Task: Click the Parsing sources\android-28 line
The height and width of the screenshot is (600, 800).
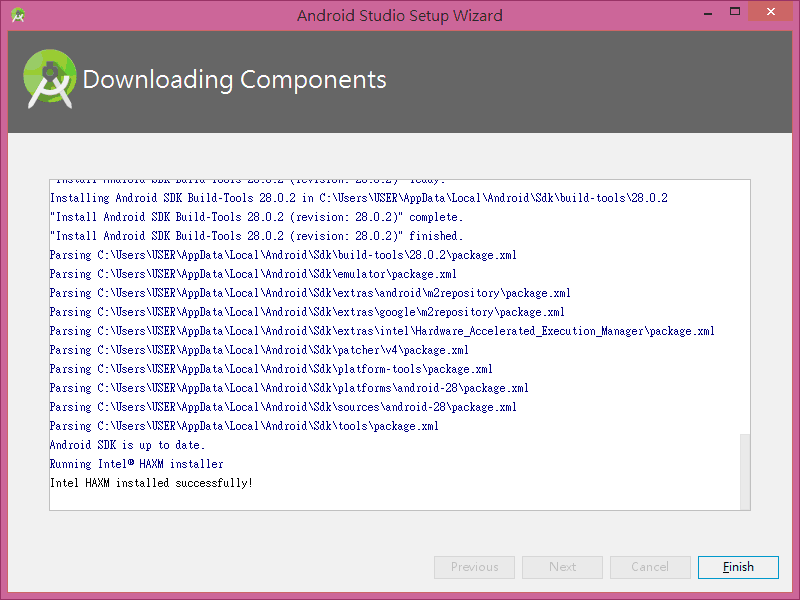Action: tap(283, 407)
